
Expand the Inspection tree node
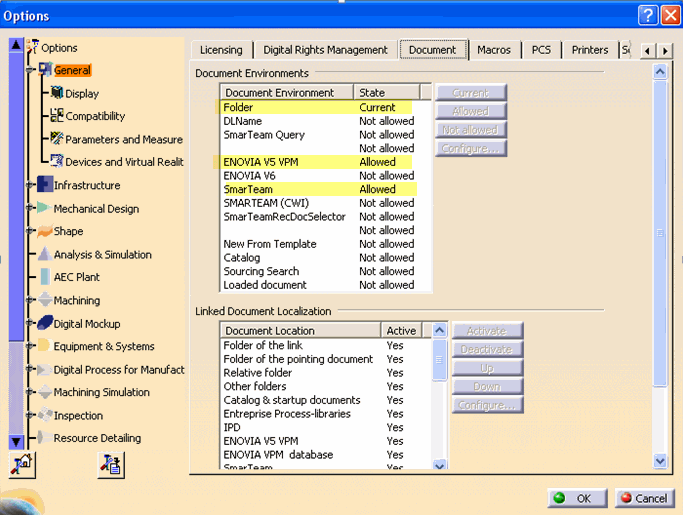[30, 415]
